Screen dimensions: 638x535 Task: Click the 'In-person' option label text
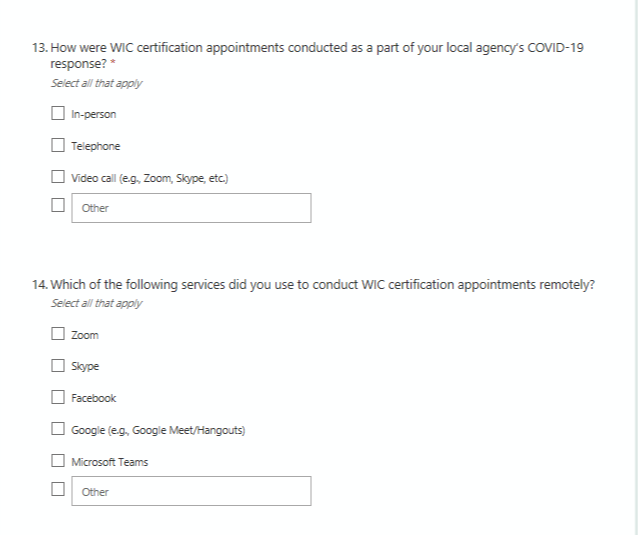94,114
